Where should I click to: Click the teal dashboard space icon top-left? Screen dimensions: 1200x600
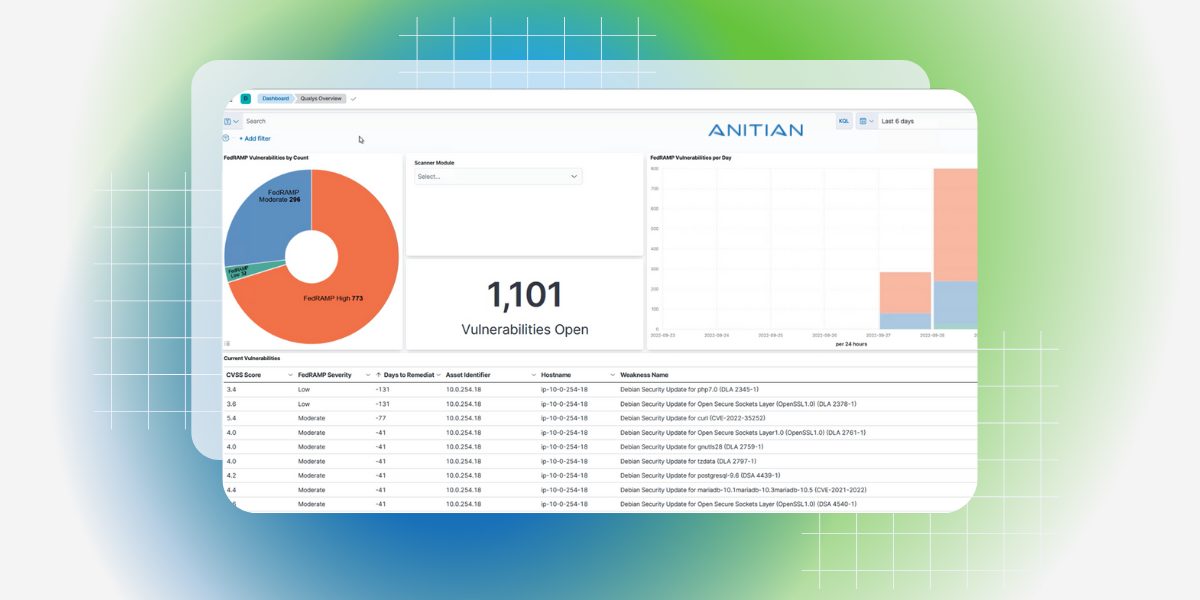(245, 98)
